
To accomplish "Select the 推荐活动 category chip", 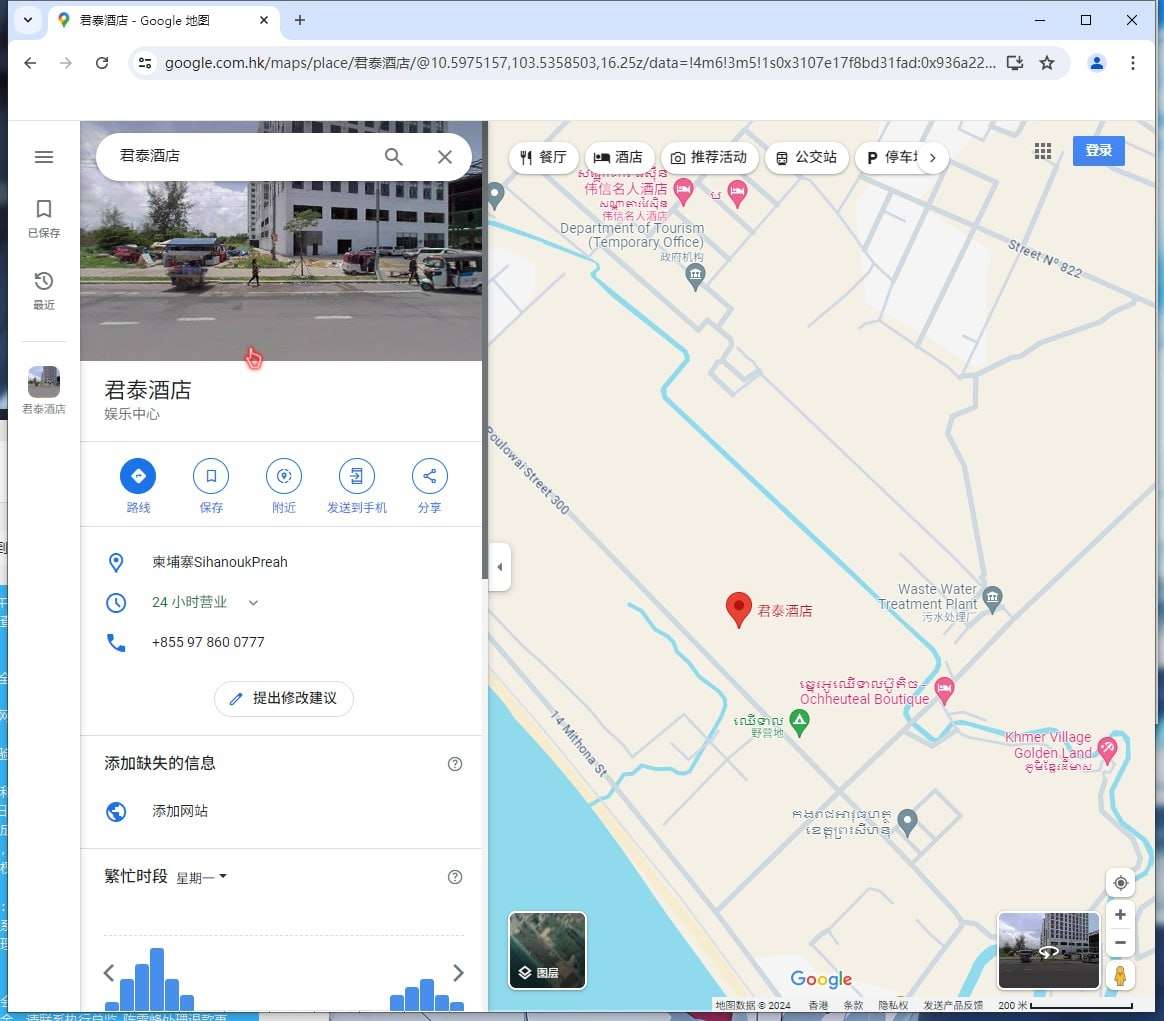I will coord(708,157).
